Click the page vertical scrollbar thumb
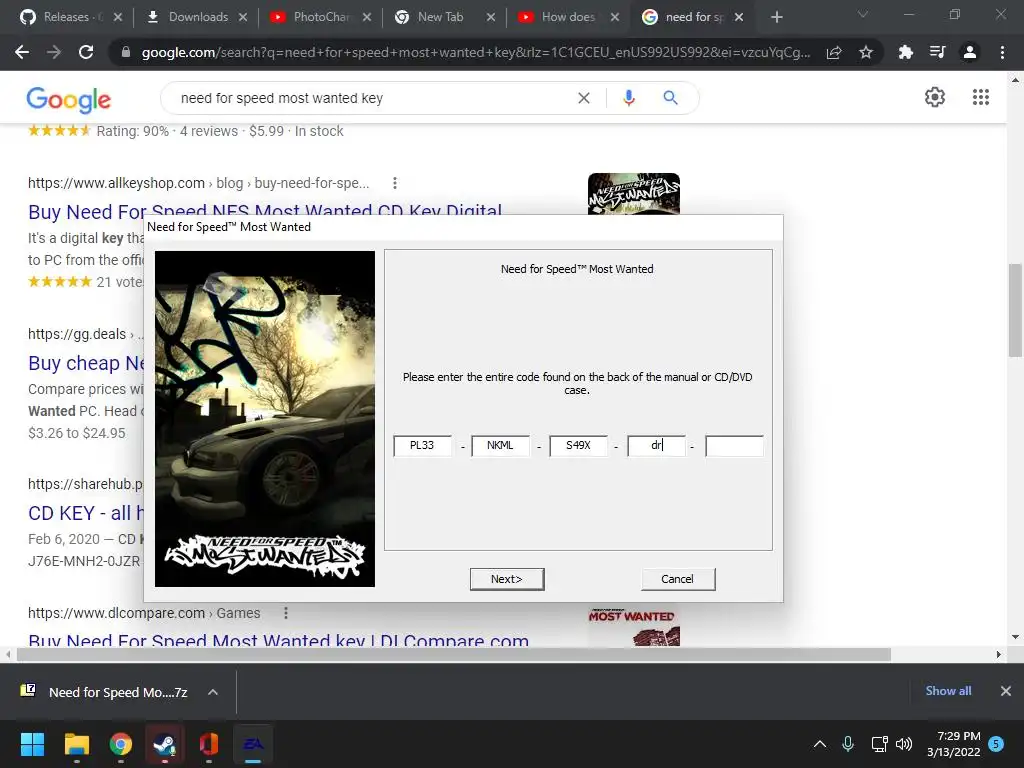Viewport: 1024px width, 768px height. coord(1015,310)
